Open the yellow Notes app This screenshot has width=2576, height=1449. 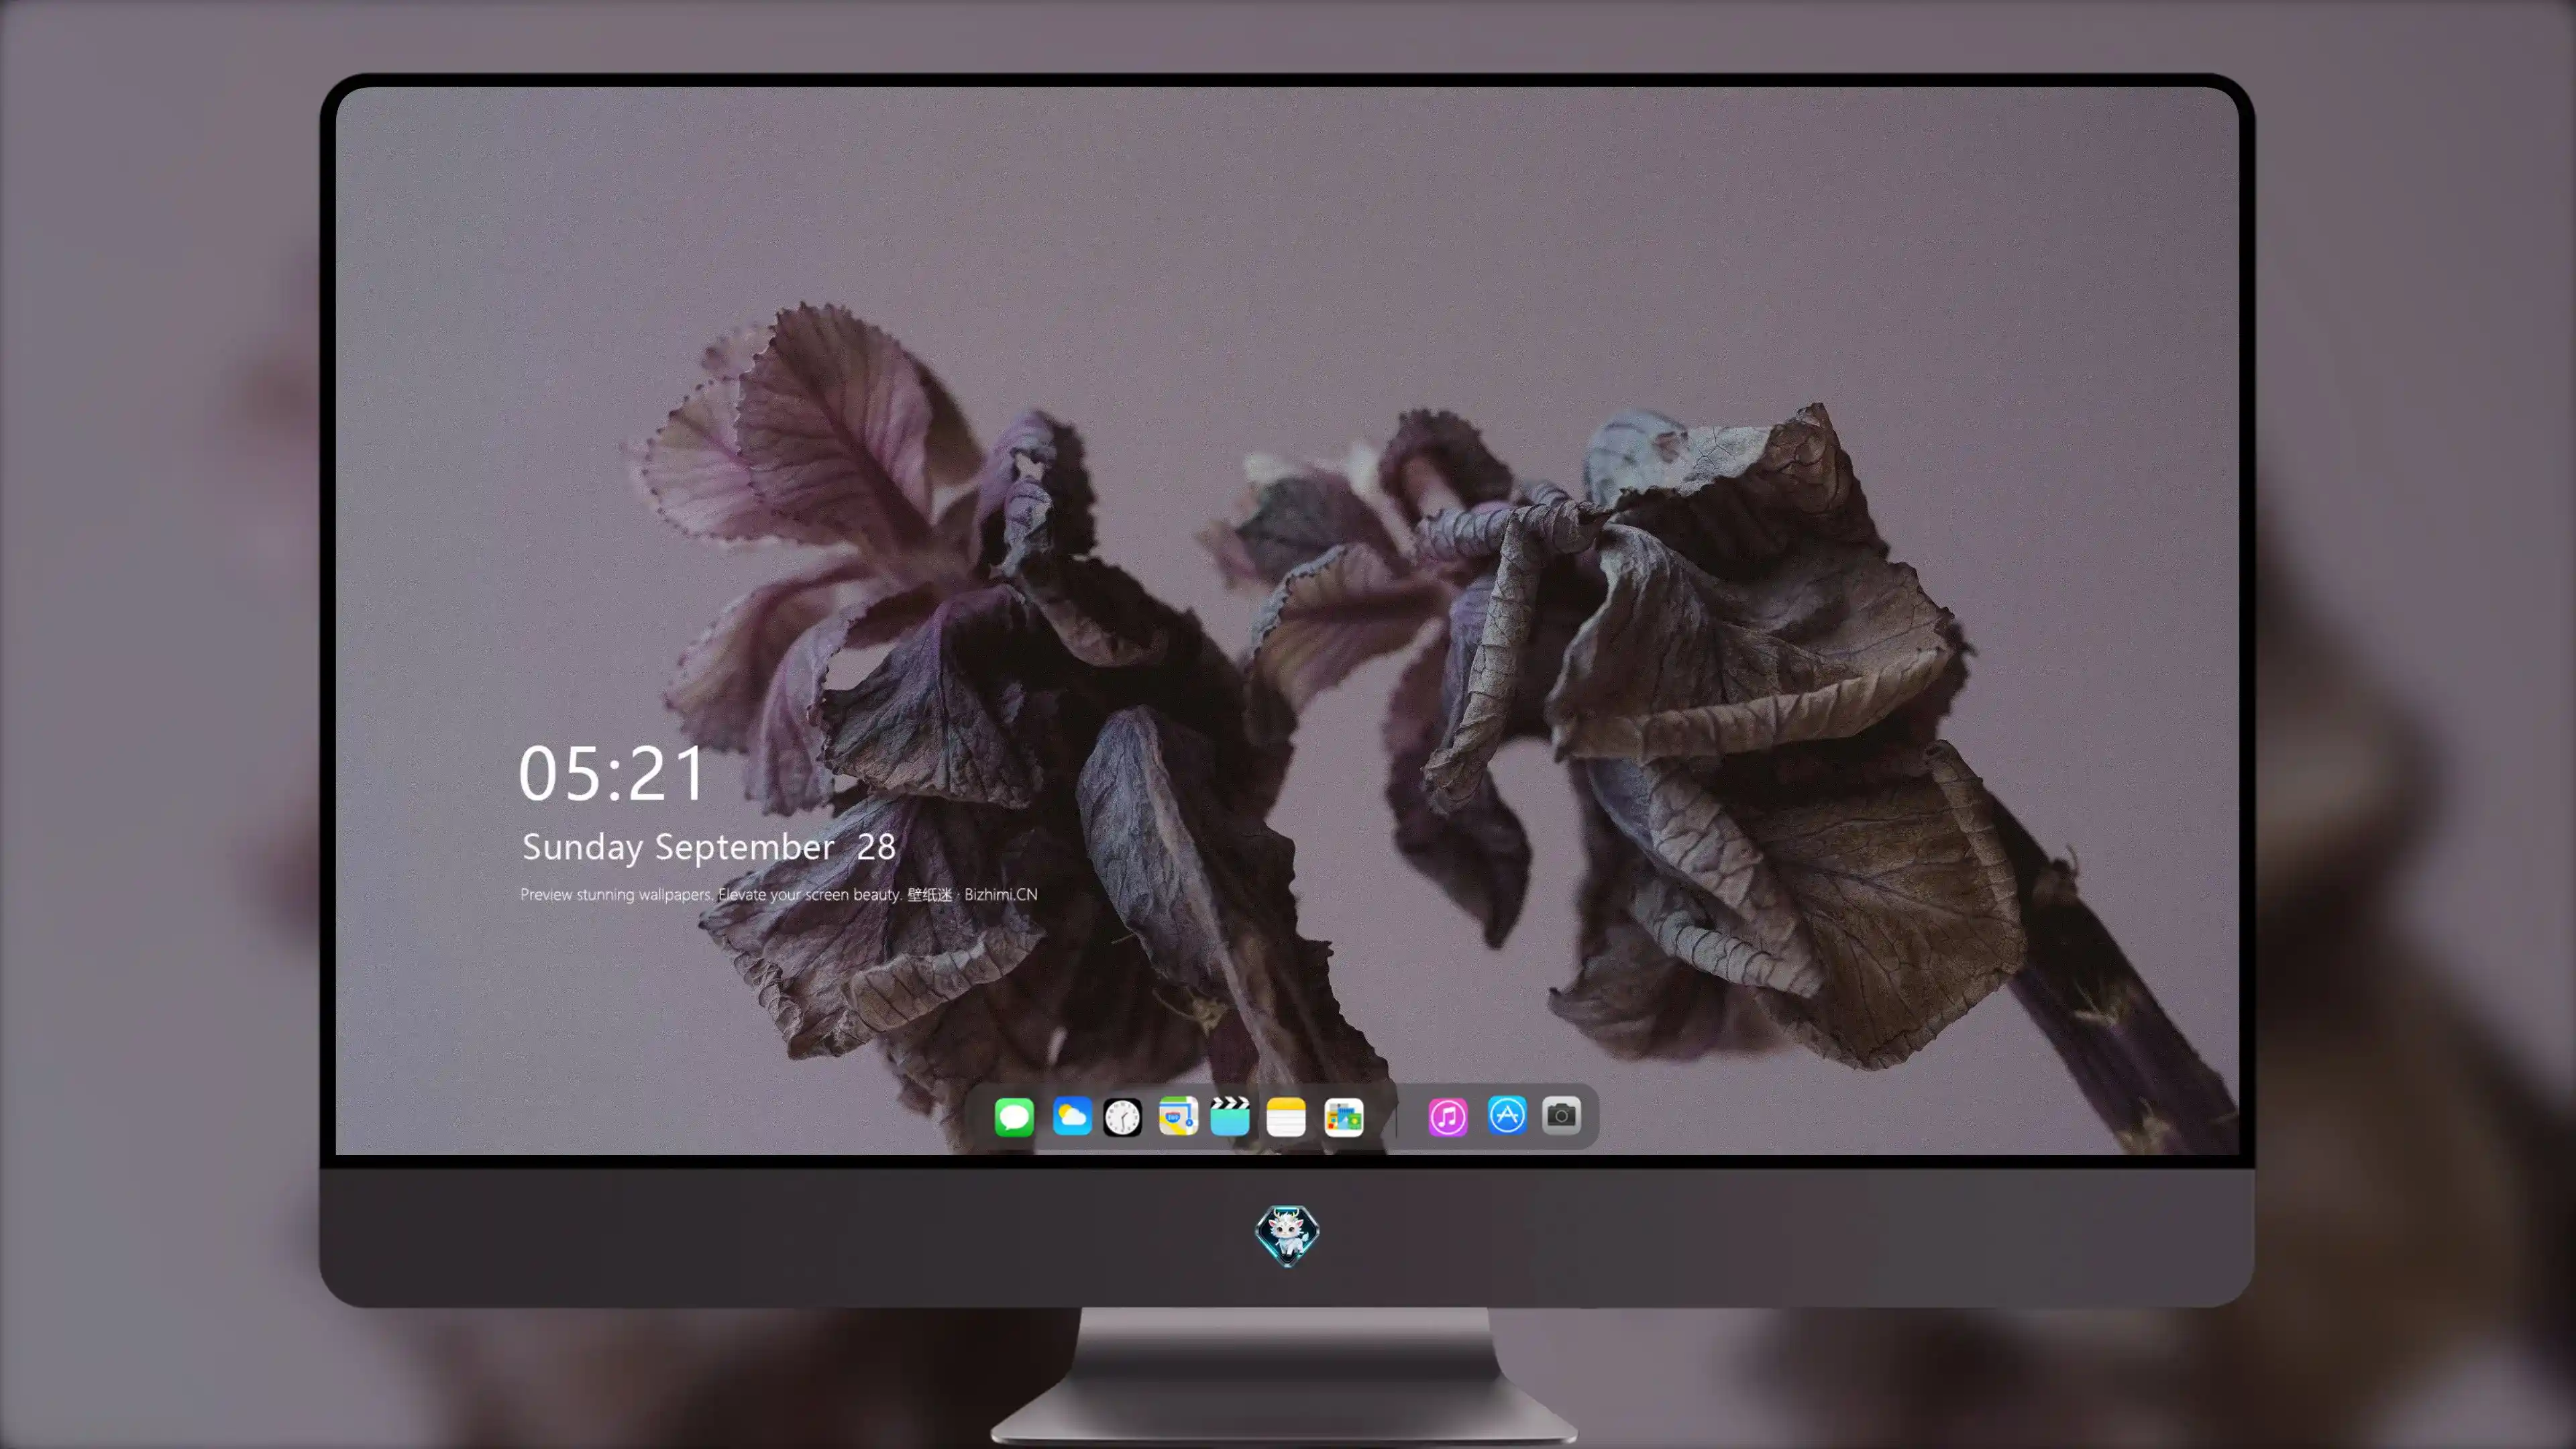click(x=1286, y=1116)
